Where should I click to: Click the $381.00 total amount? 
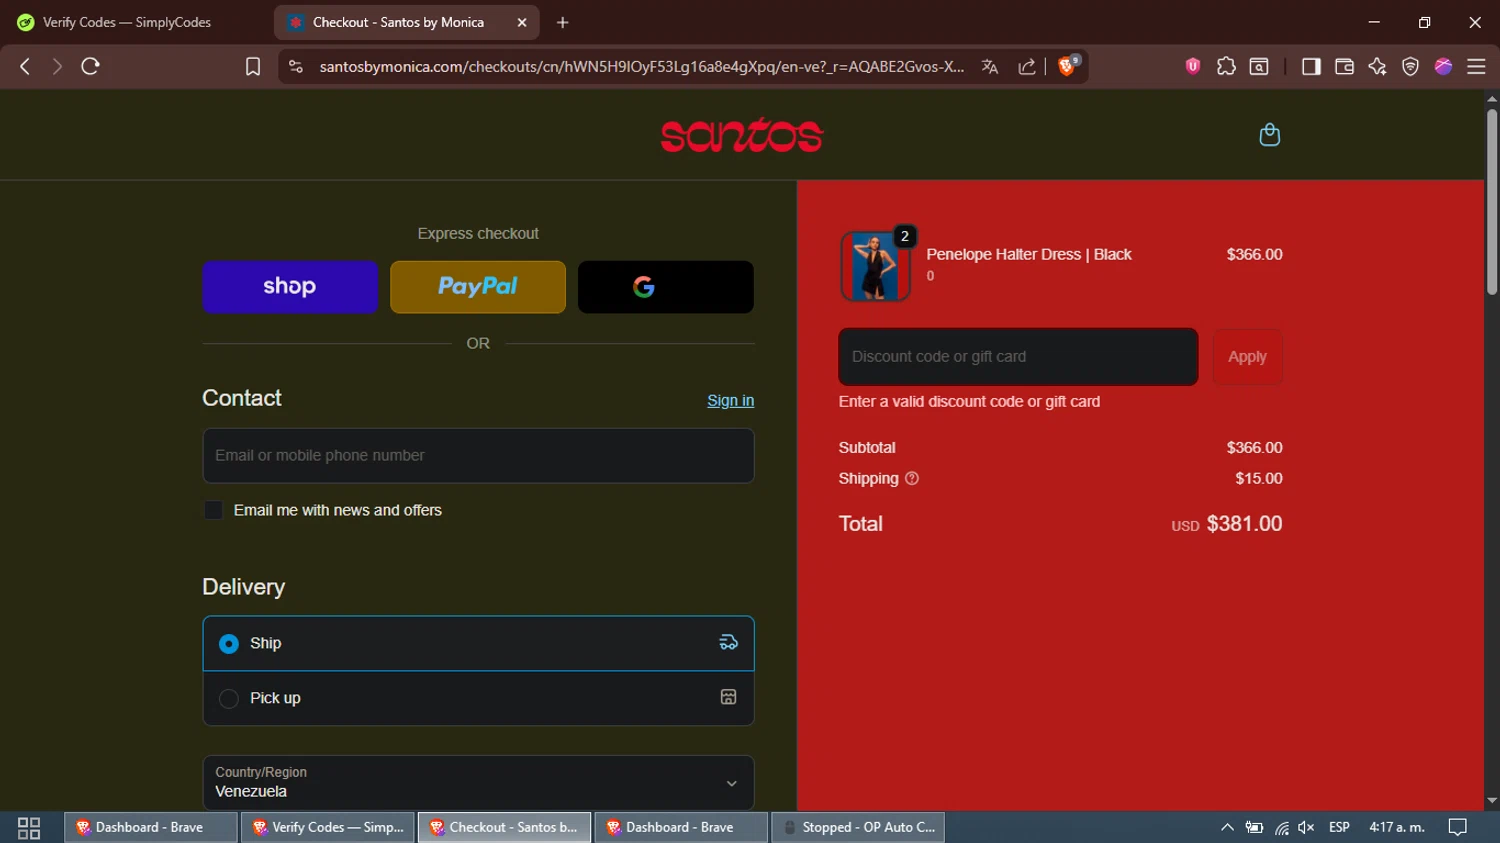(1244, 524)
